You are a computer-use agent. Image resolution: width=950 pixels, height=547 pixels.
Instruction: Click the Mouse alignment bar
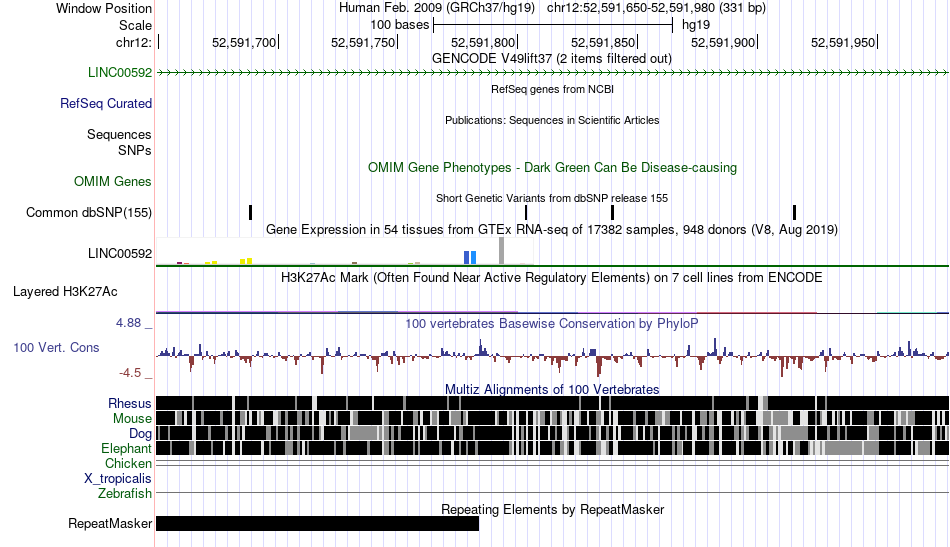click(553, 419)
